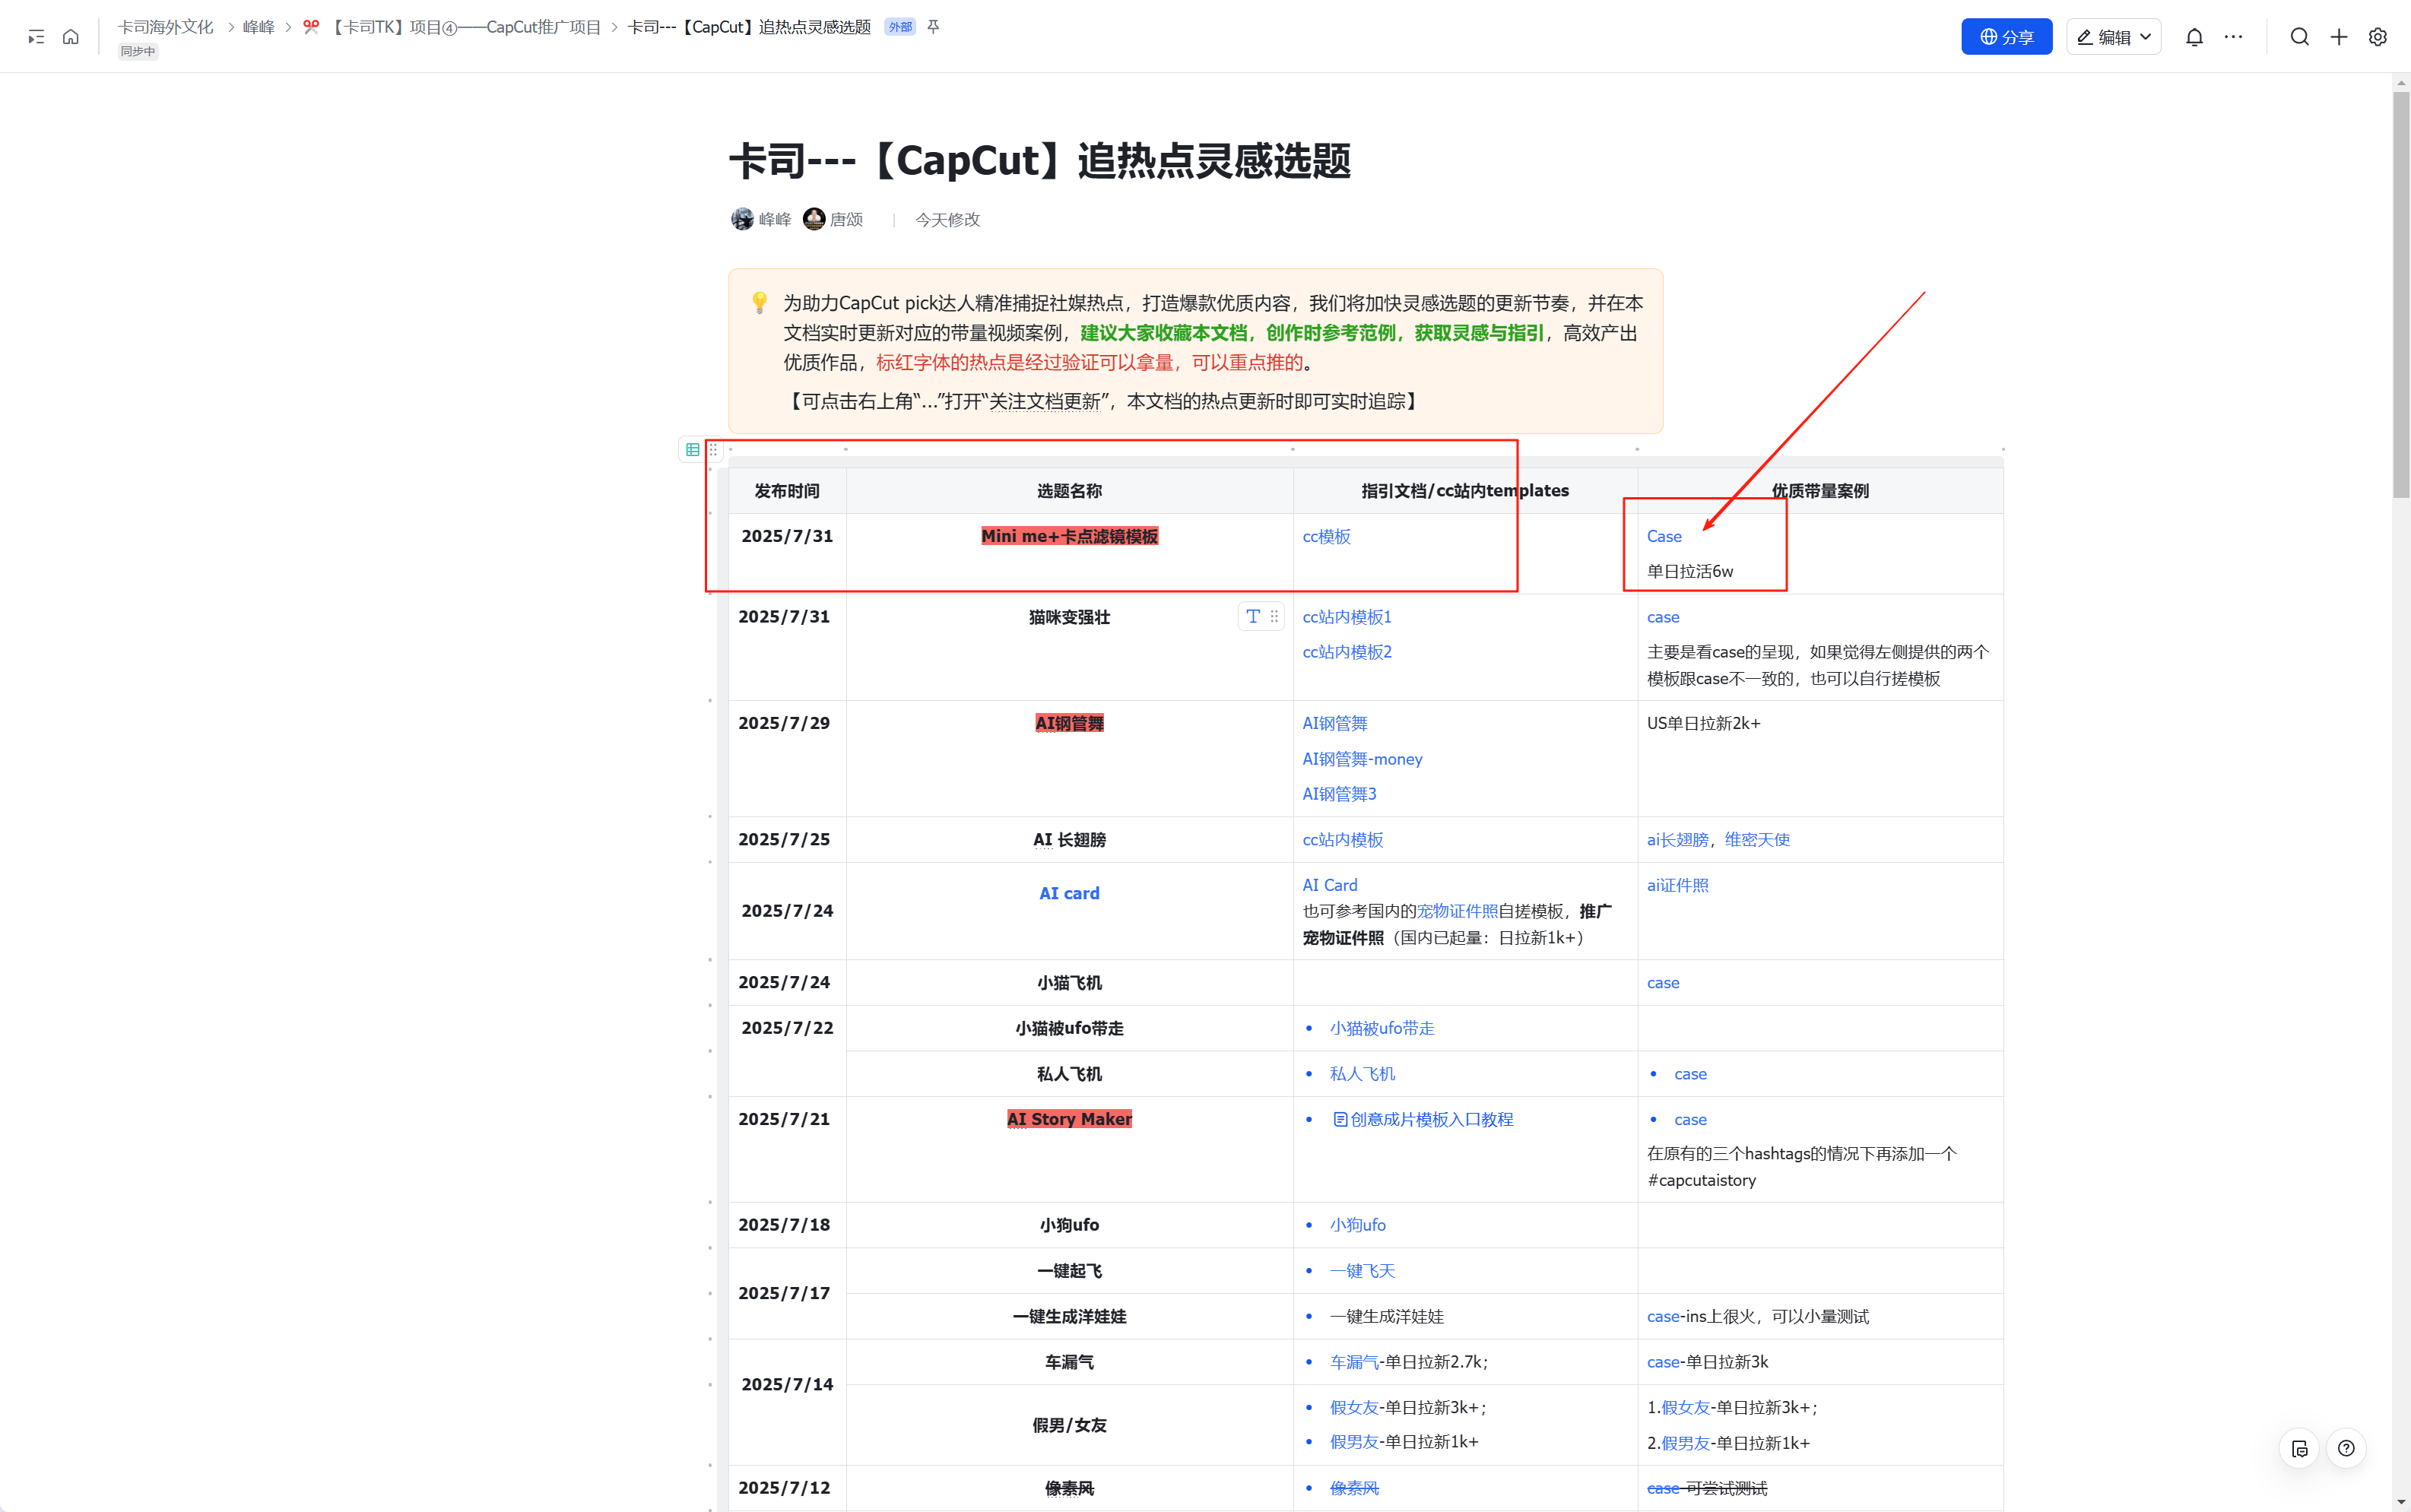2411x1512 pixels.
Task: Click 唐颂 author avatar
Action: point(814,219)
